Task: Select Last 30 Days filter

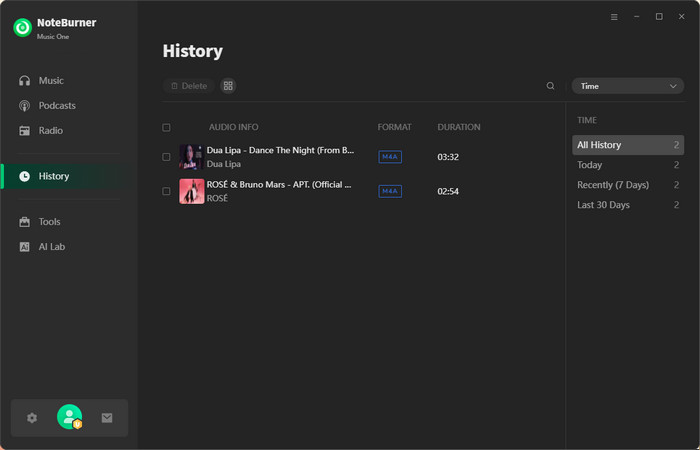Action: point(628,205)
